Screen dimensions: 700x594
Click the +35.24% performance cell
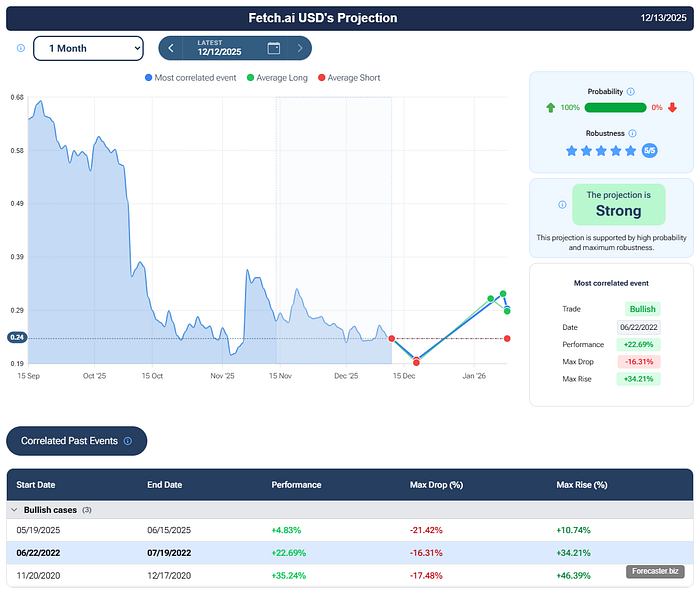(x=288, y=576)
